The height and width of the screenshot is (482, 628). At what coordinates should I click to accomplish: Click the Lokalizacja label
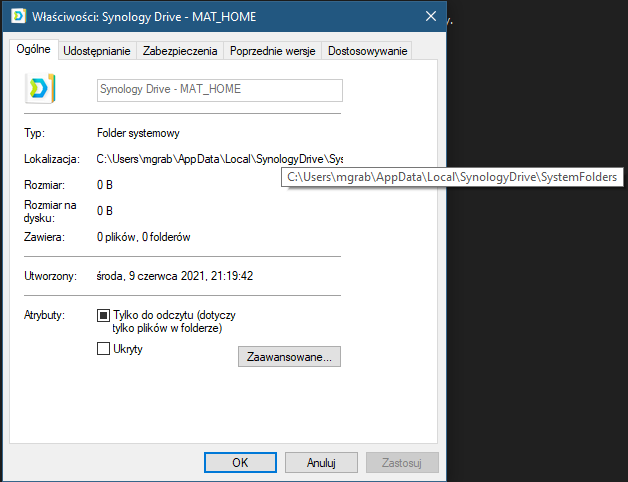coord(52,159)
